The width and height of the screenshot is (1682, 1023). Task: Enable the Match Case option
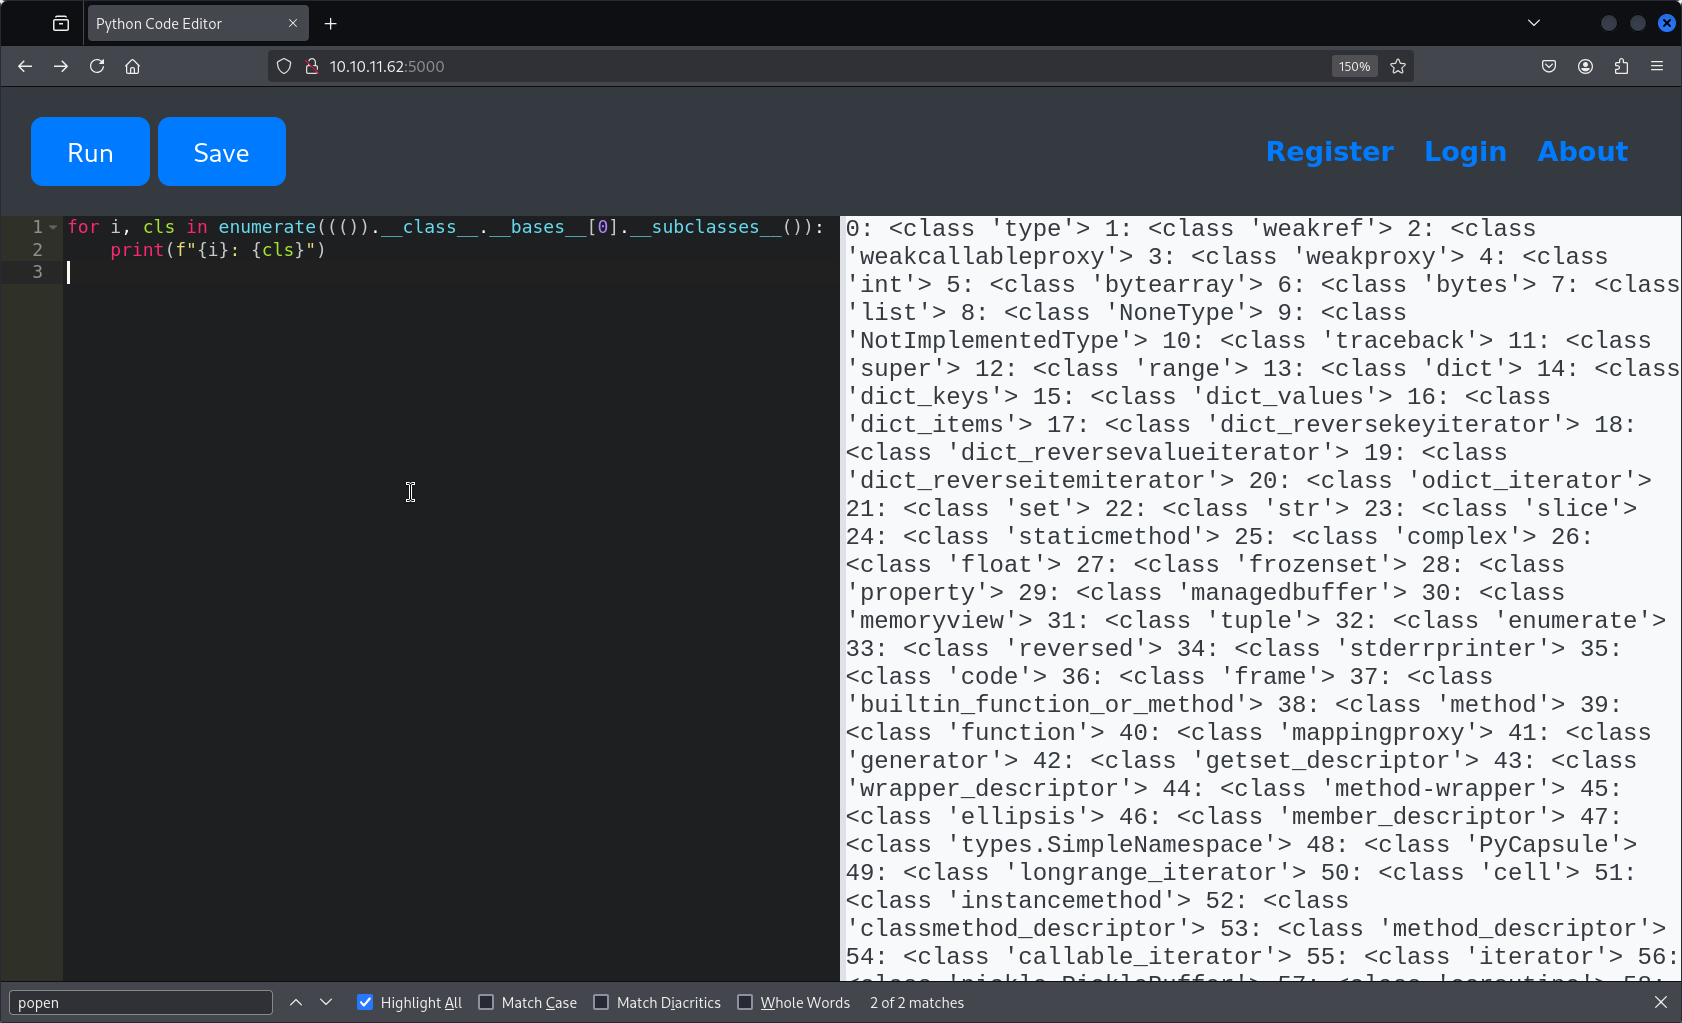tap(486, 1002)
